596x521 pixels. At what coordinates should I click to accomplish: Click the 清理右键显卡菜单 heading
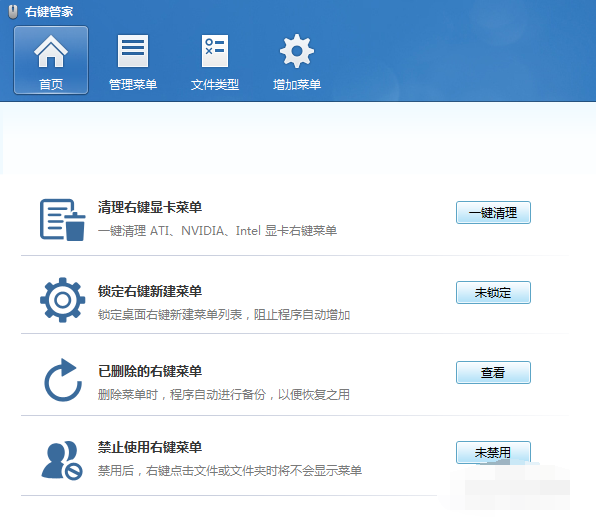click(150, 207)
